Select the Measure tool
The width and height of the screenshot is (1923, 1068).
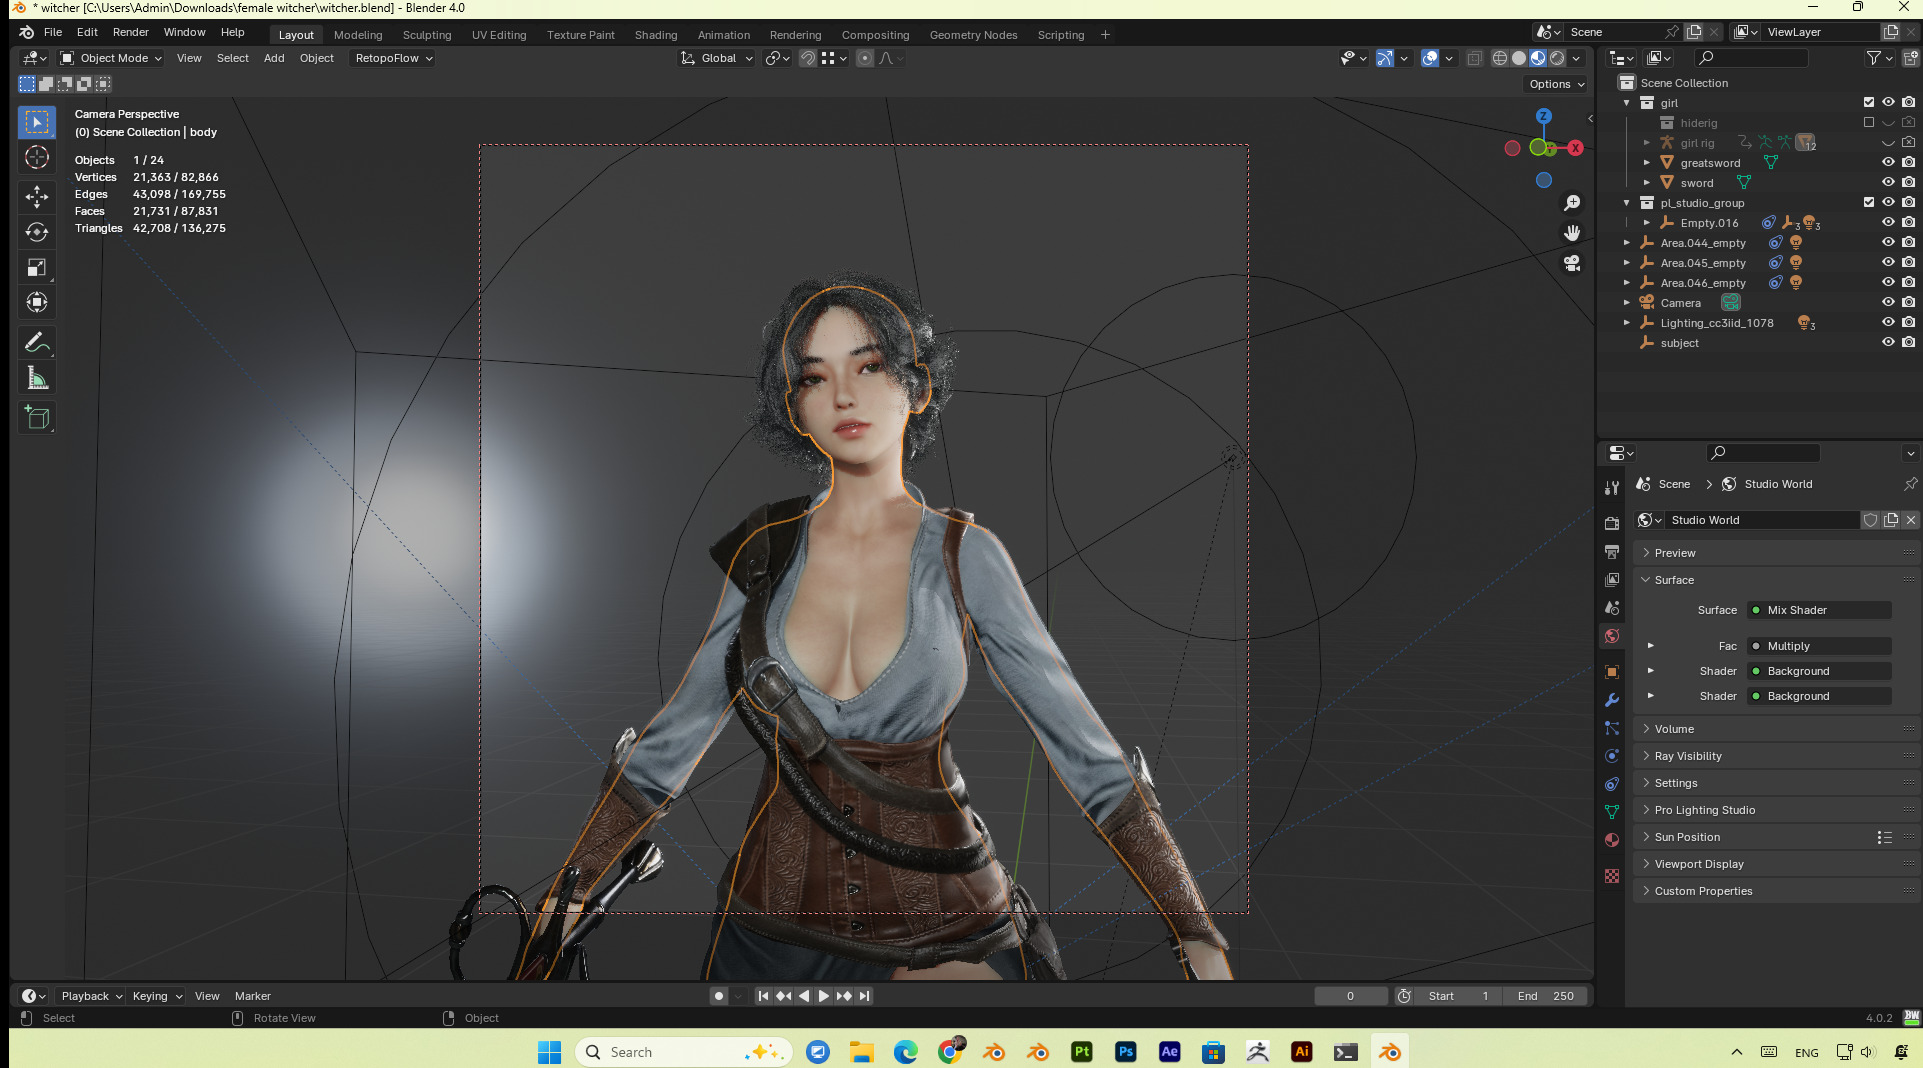37,377
